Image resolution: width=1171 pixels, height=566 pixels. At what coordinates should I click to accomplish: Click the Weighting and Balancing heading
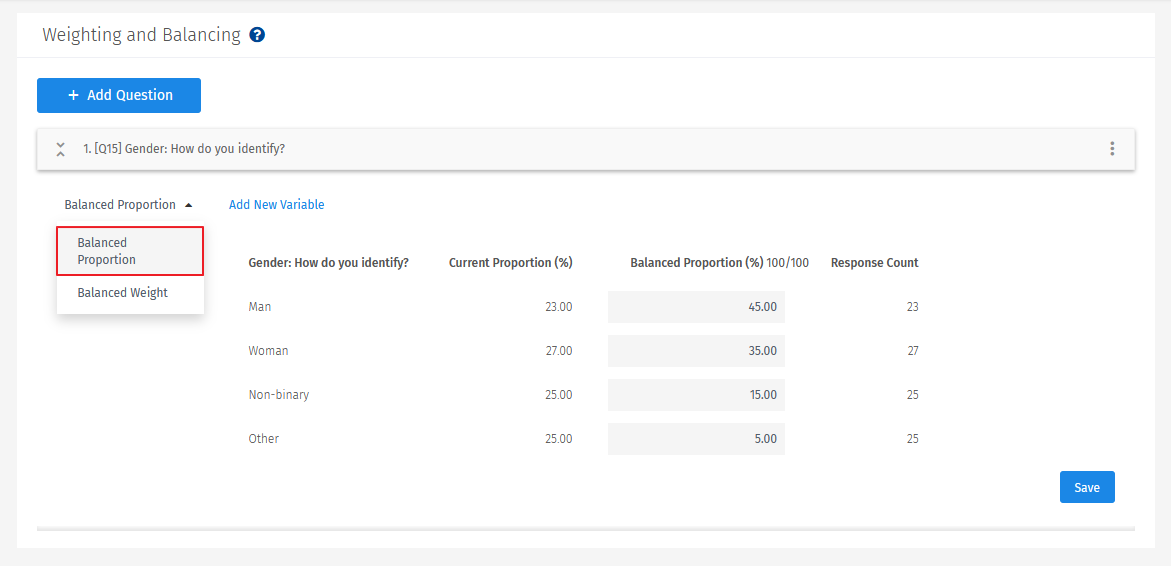click(141, 35)
